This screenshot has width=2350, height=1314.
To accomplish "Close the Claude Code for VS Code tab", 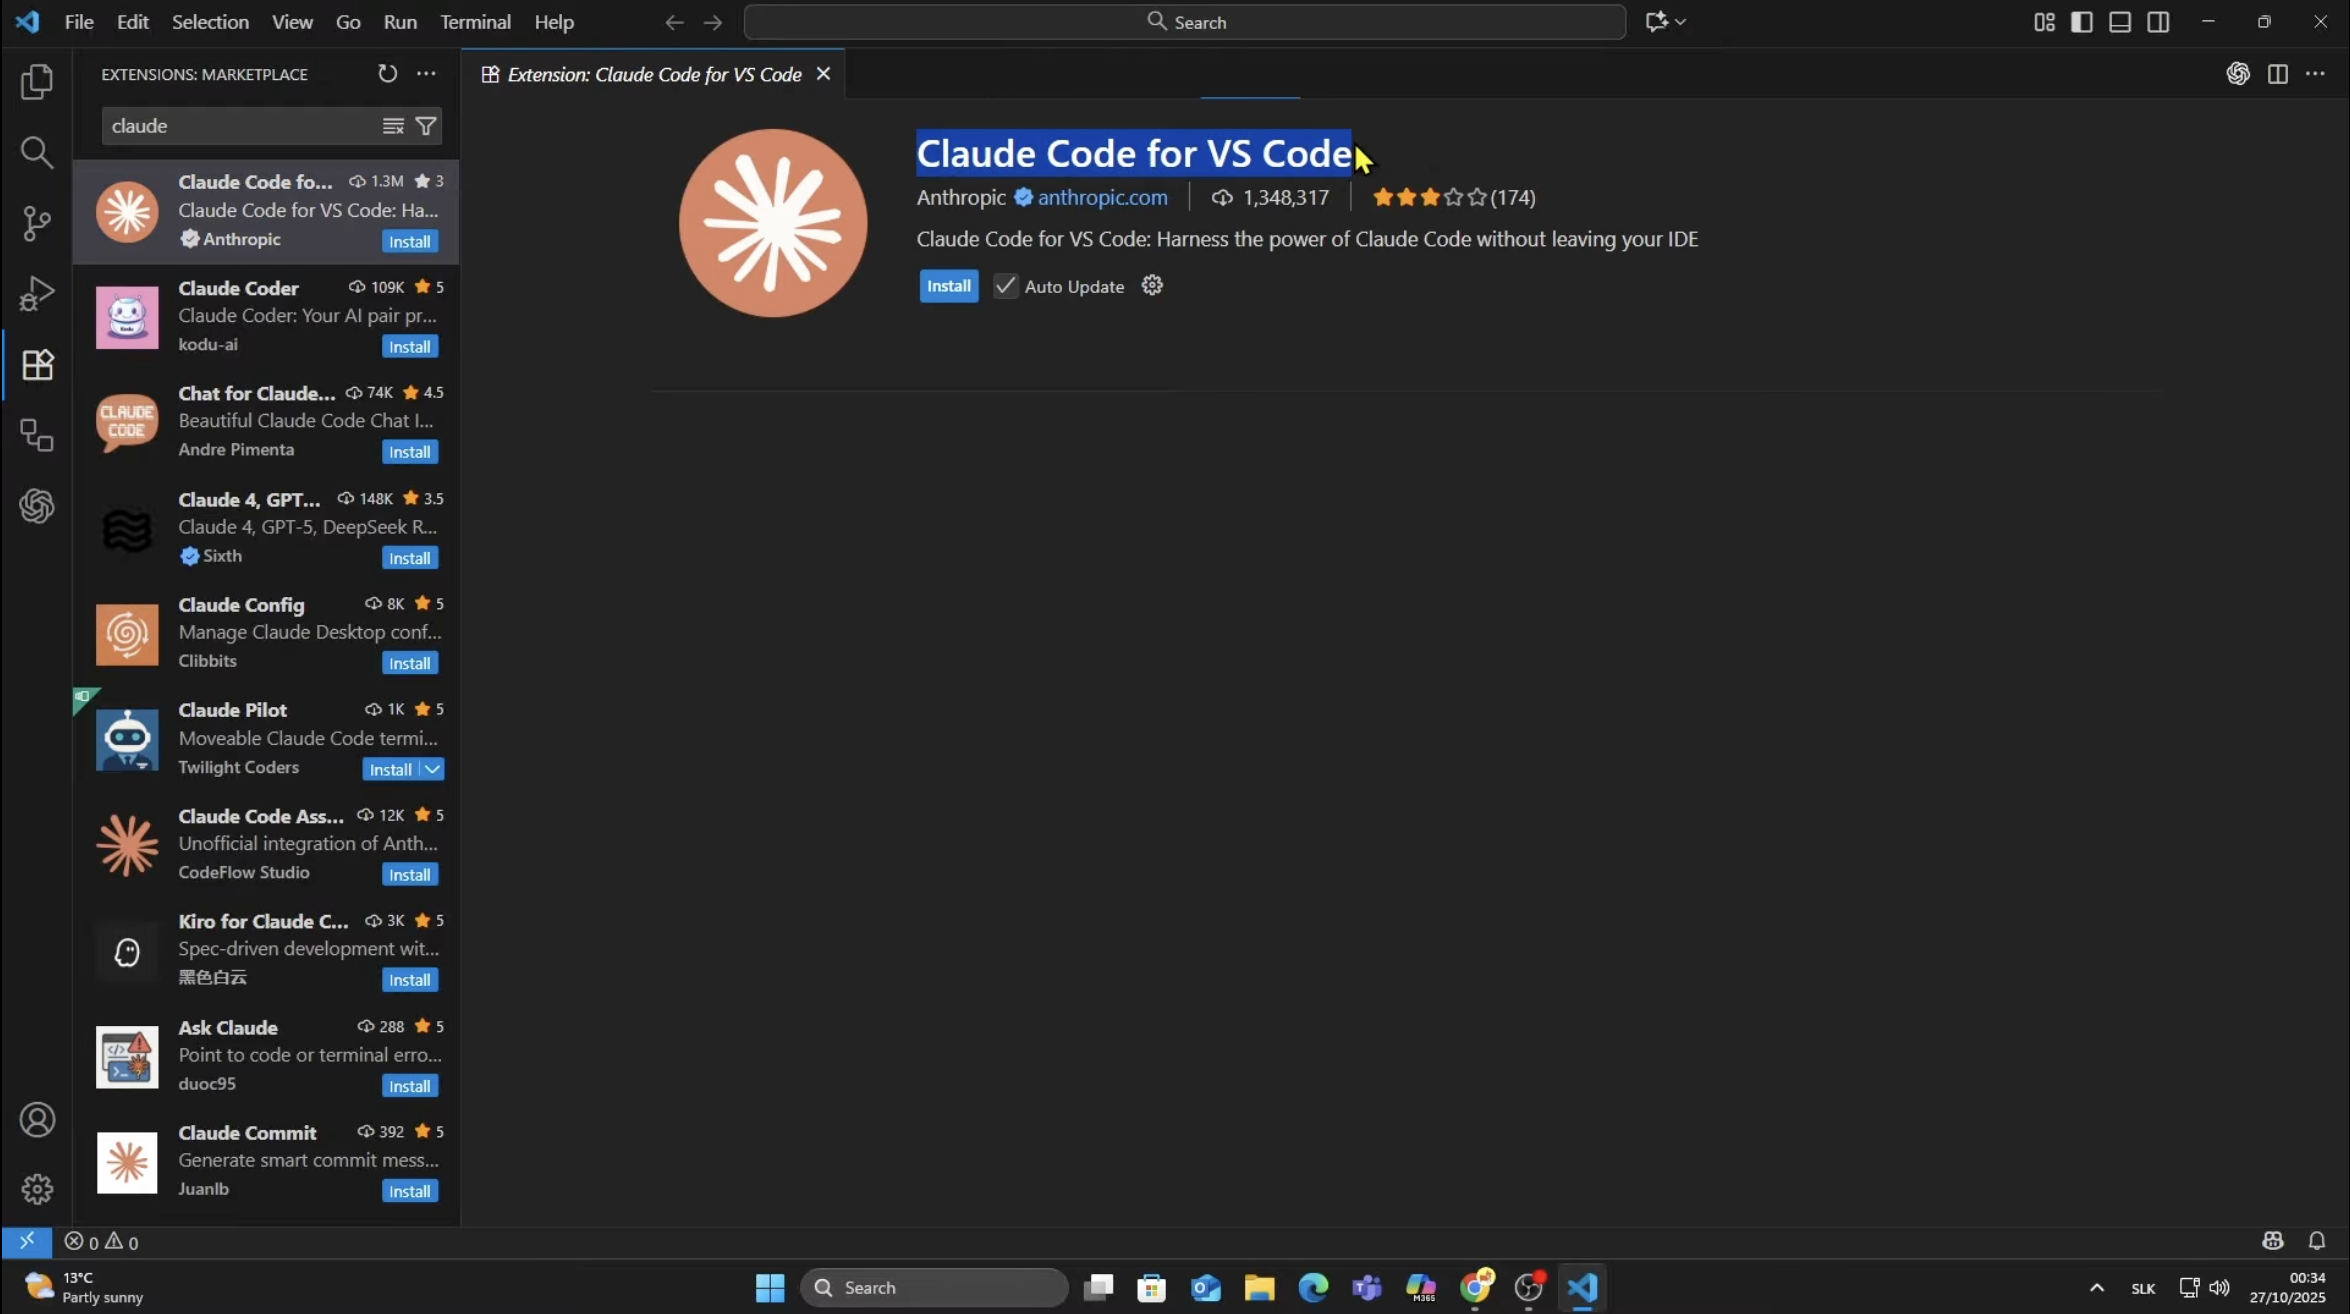I will tap(823, 74).
